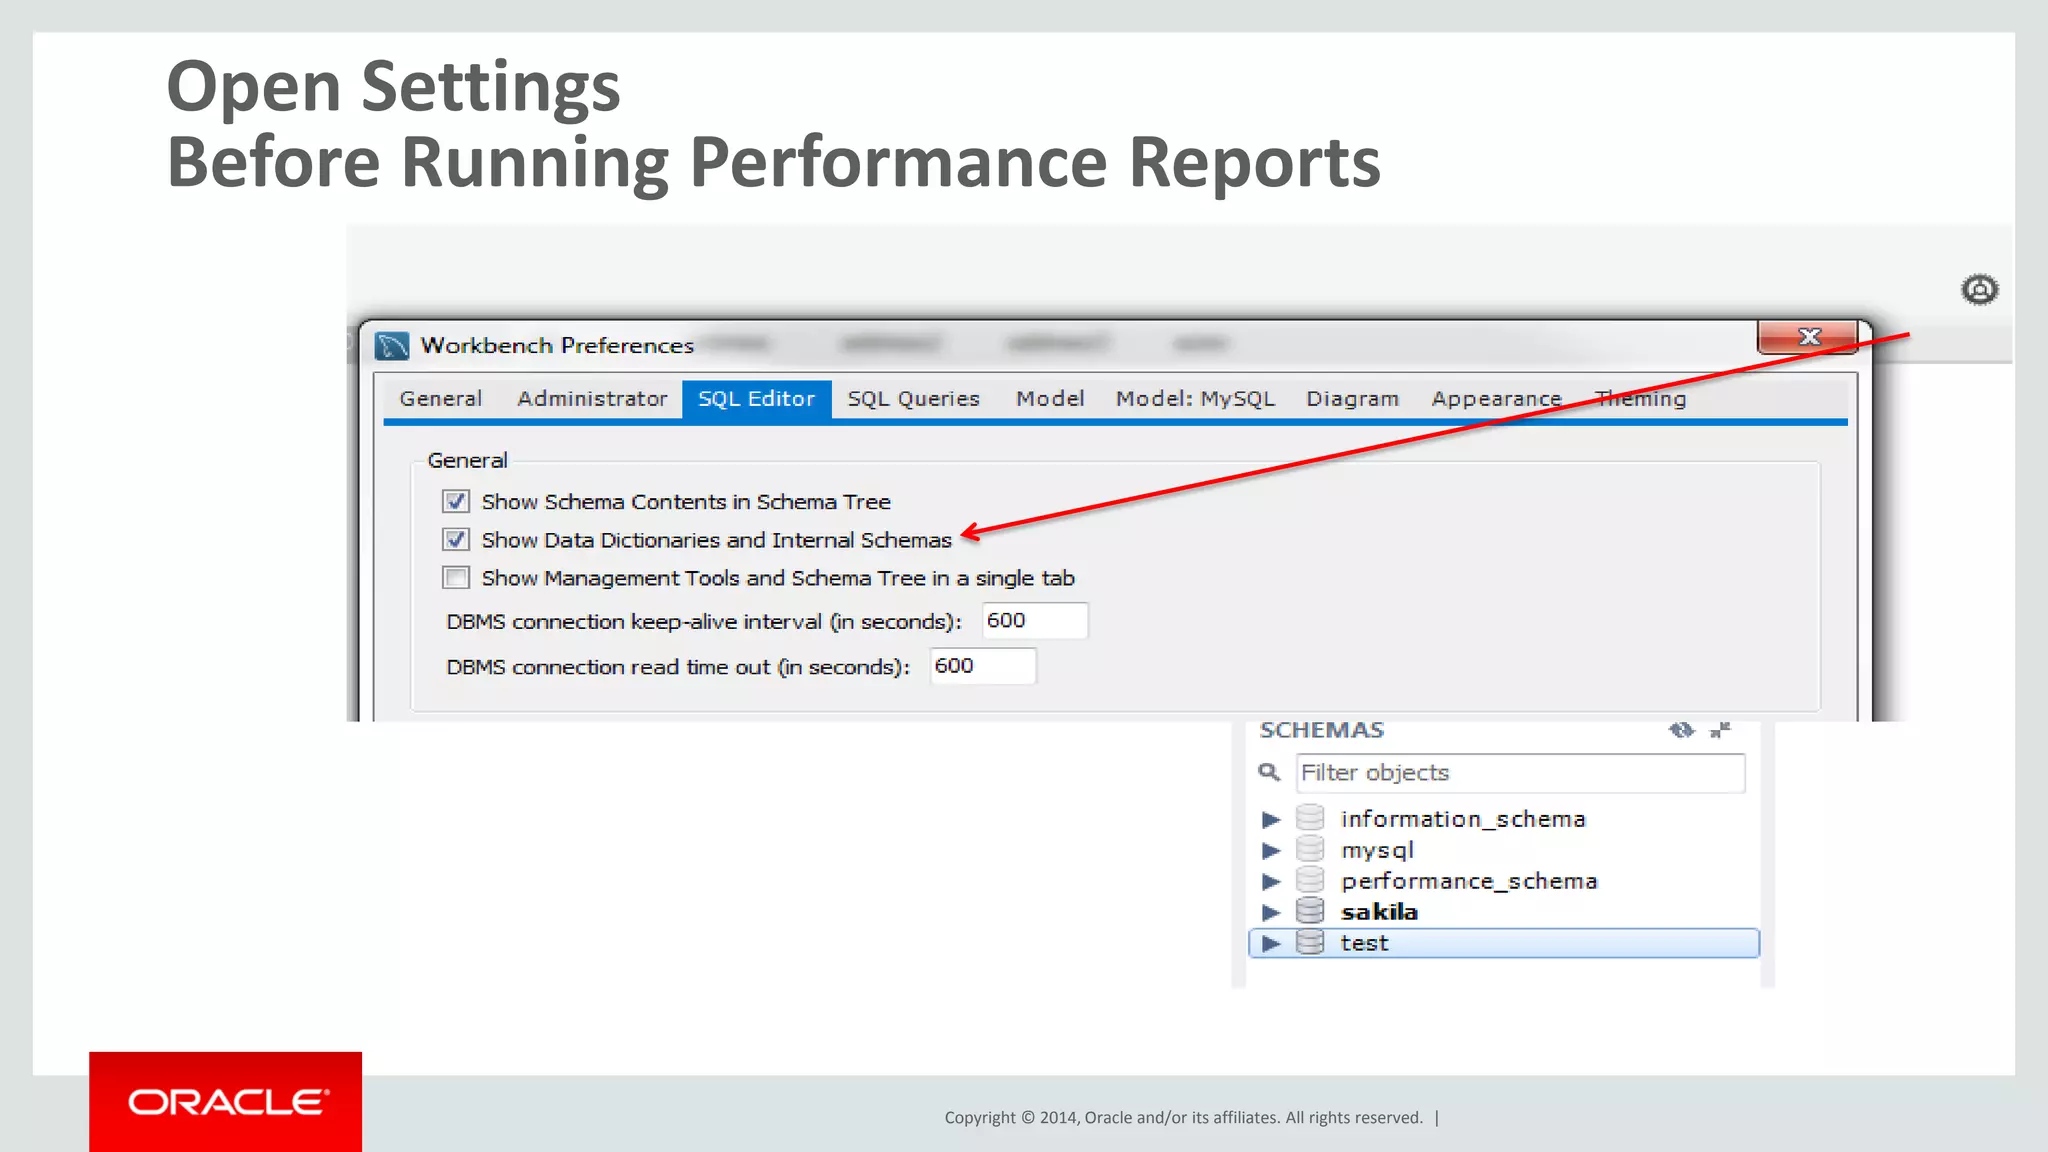Viewport: 2048px width, 1152px height.
Task: Click the filter objects magnifier icon
Action: 1269,772
